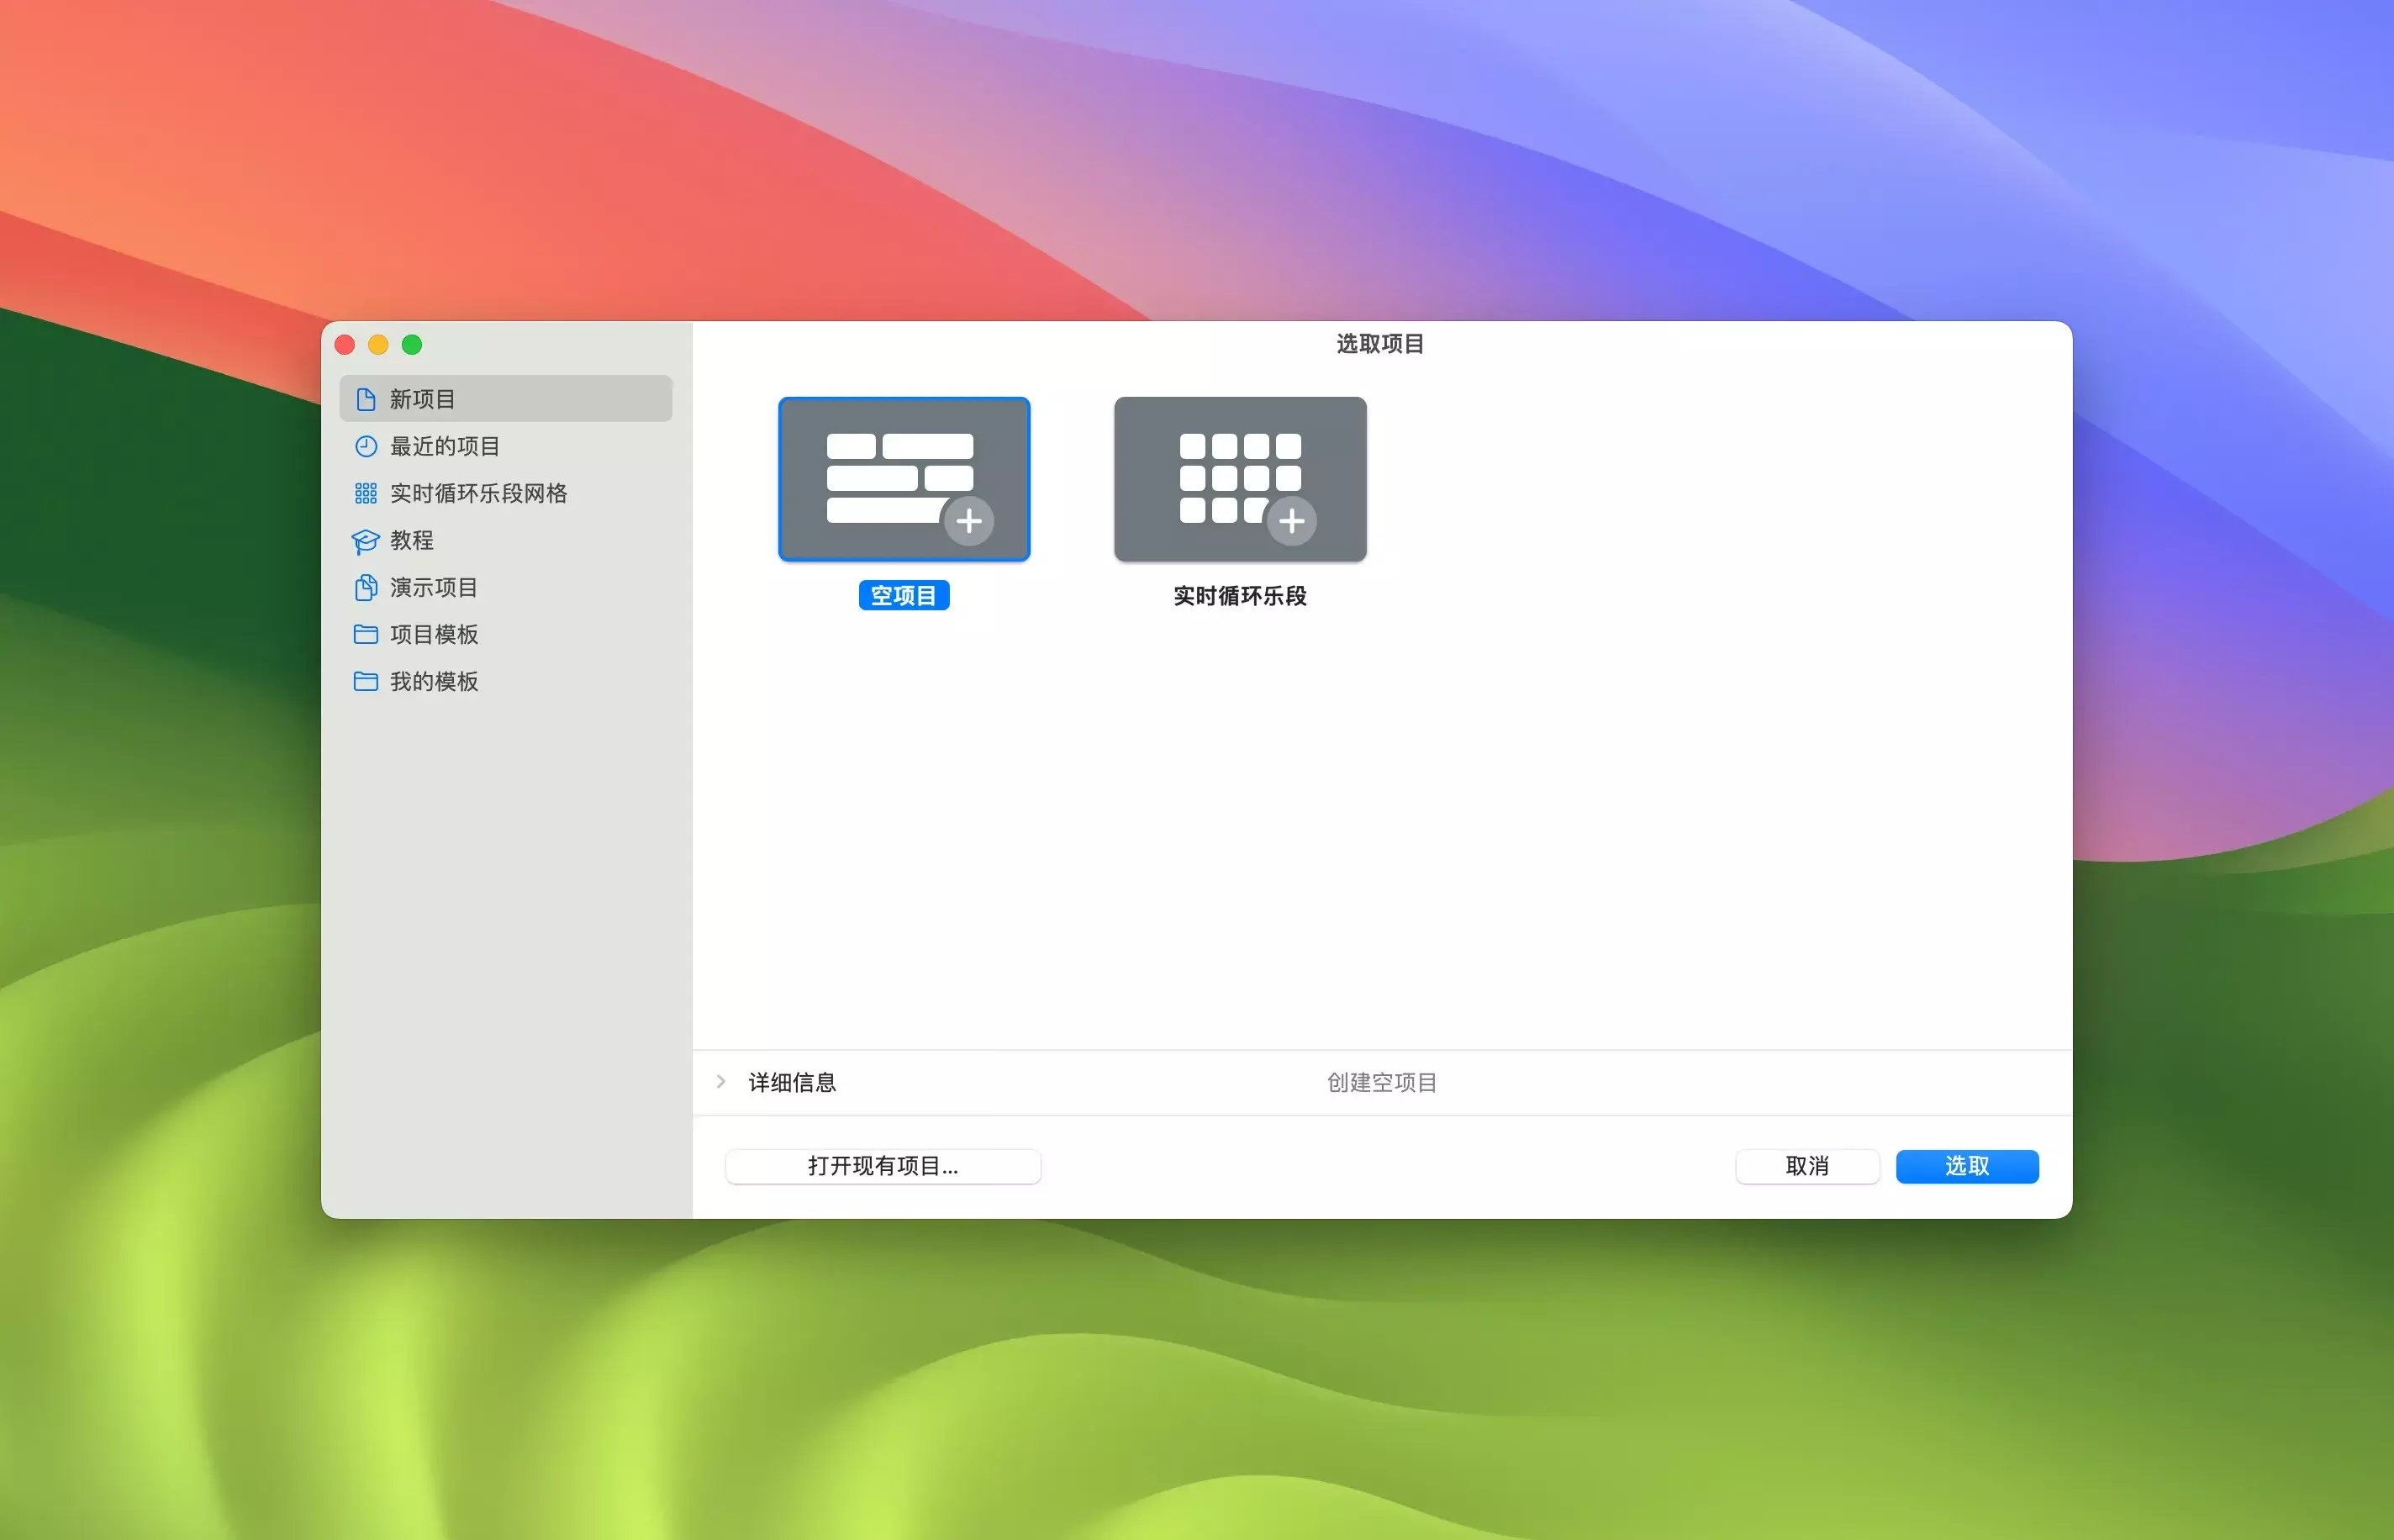Click the 实时循环乐段 label text

1239,596
